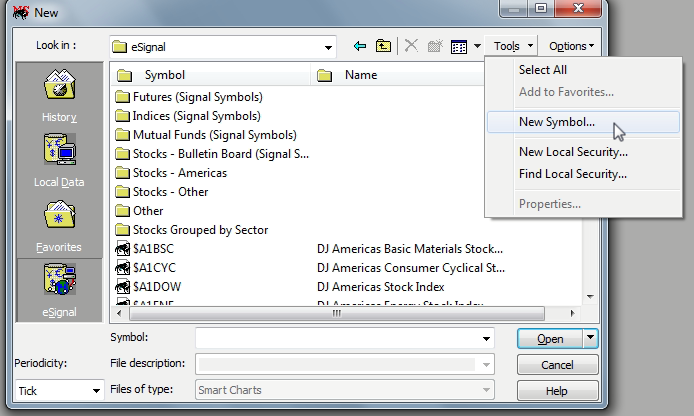Go back with the blue arrow icon
This screenshot has height=416, width=694.
[360, 46]
